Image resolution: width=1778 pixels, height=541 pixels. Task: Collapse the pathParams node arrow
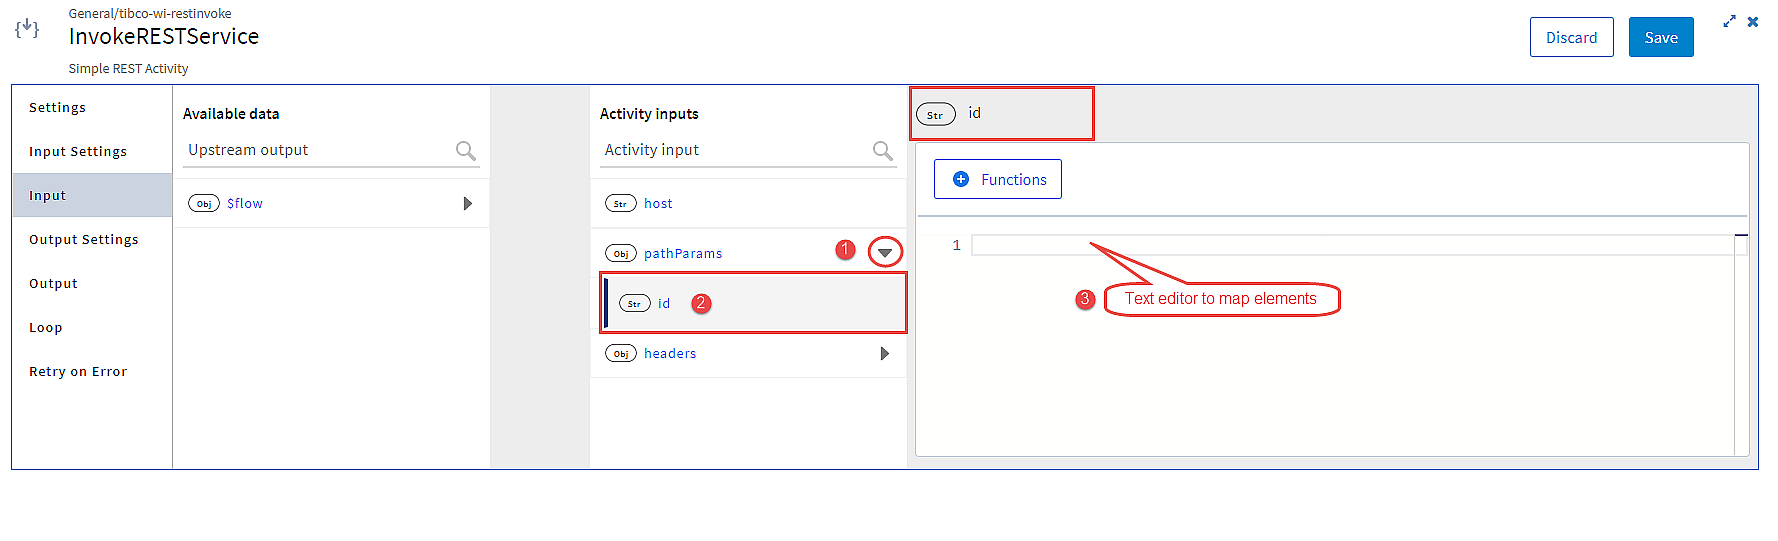tap(885, 253)
